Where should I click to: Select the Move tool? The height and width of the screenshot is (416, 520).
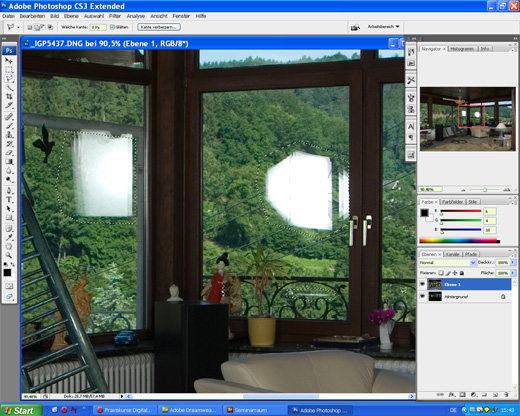(x=9, y=61)
